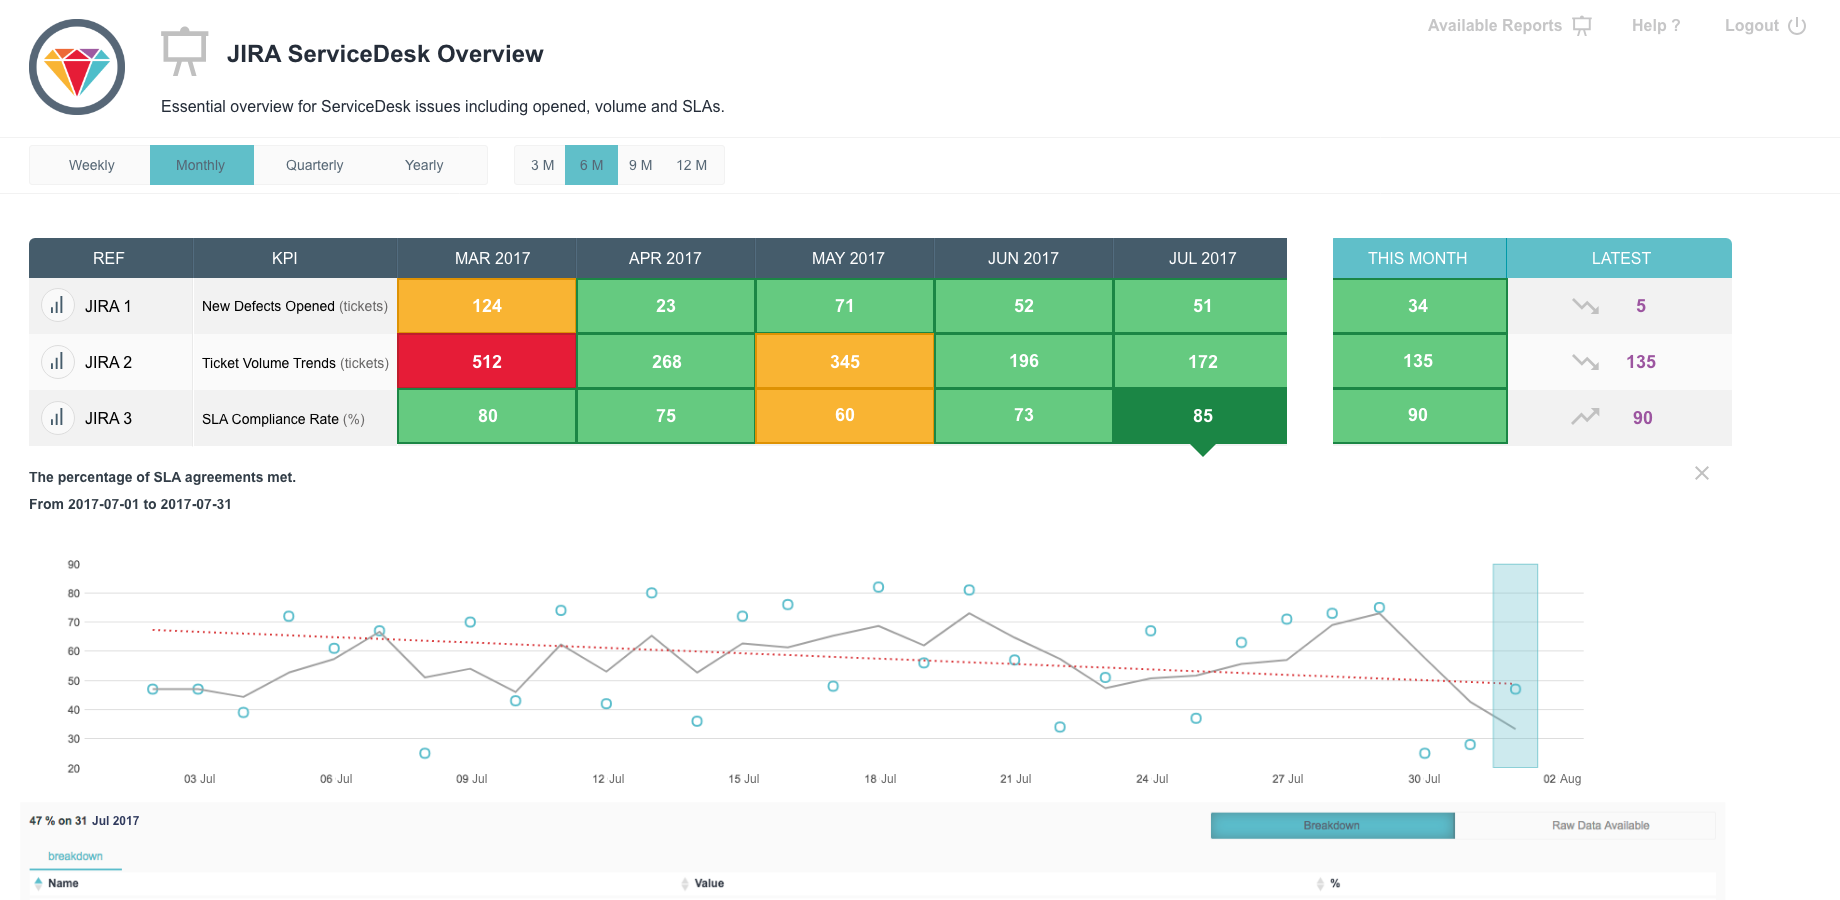Click APR 2017 Ticket Volume cell 268
Screen dimensions: 1840x900
[x=666, y=362]
